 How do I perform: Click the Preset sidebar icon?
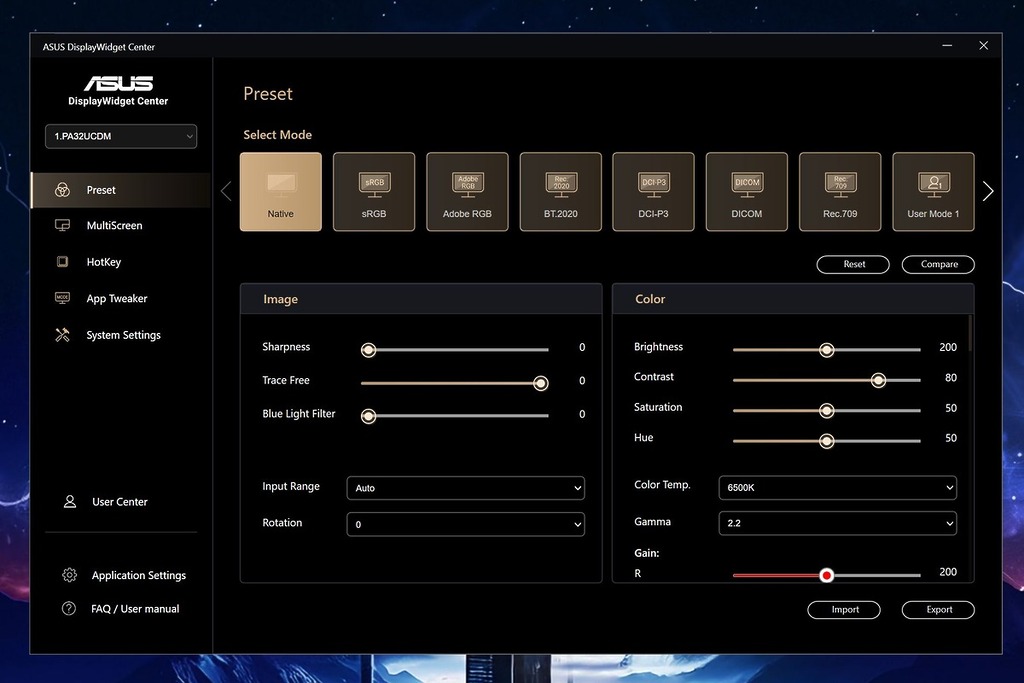point(63,190)
